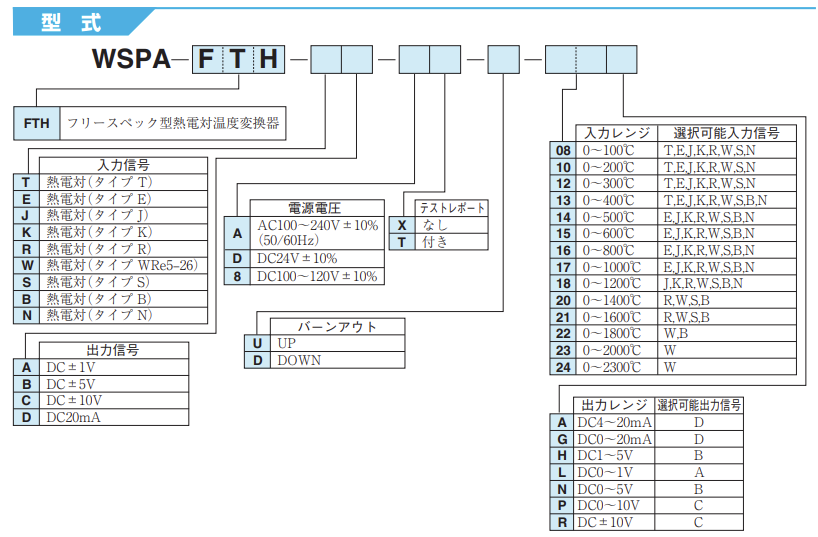Click the 選択可能入力信号 column header
Image resolution: width=818 pixels, height=537 pixels.
click(727, 133)
